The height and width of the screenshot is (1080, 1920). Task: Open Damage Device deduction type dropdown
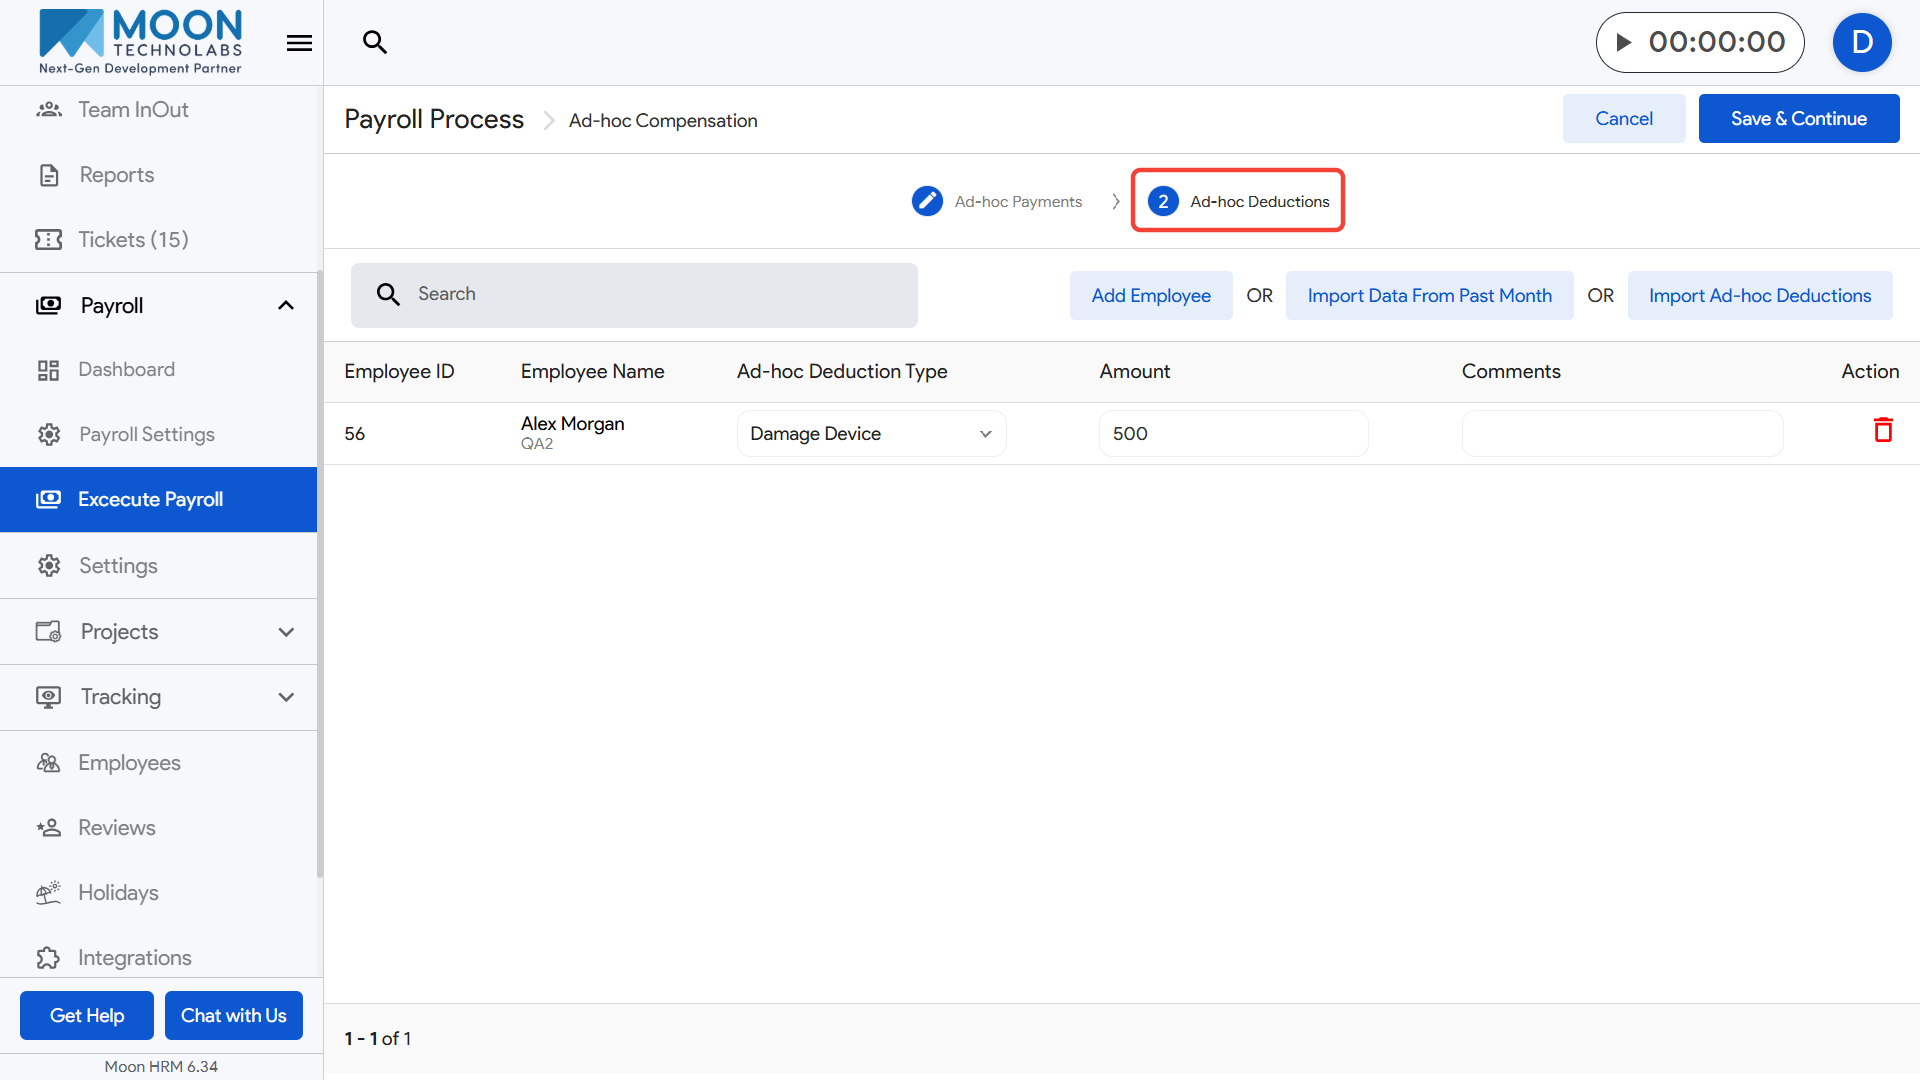point(871,434)
